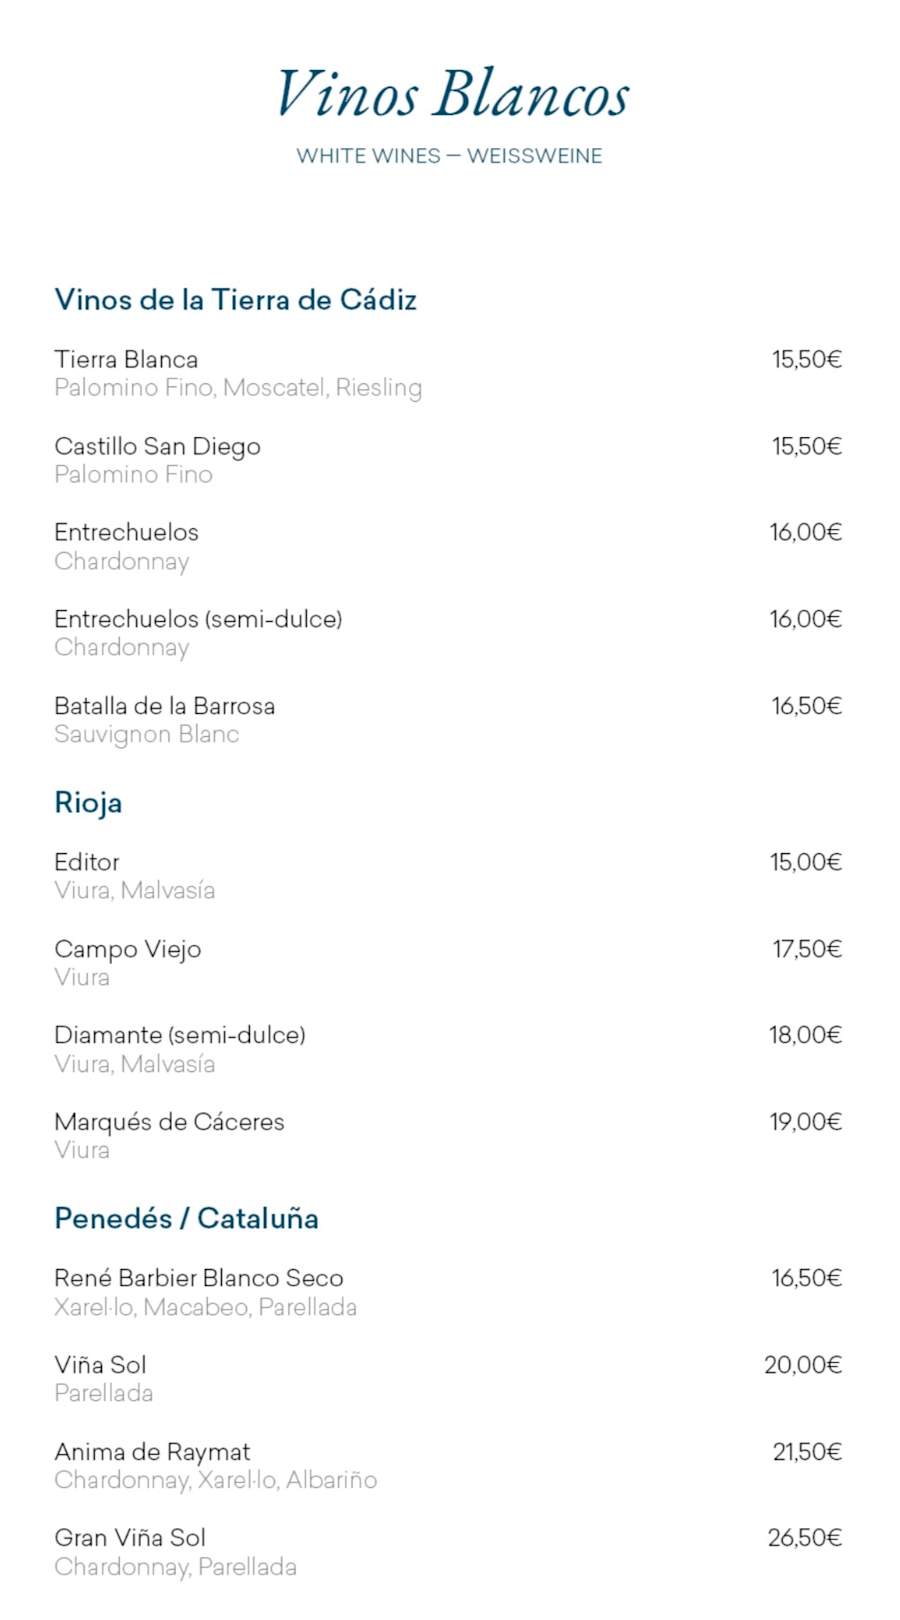Click the Sauvignon Blanc grape description
This screenshot has height=1620, width=900.
(146, 735)
